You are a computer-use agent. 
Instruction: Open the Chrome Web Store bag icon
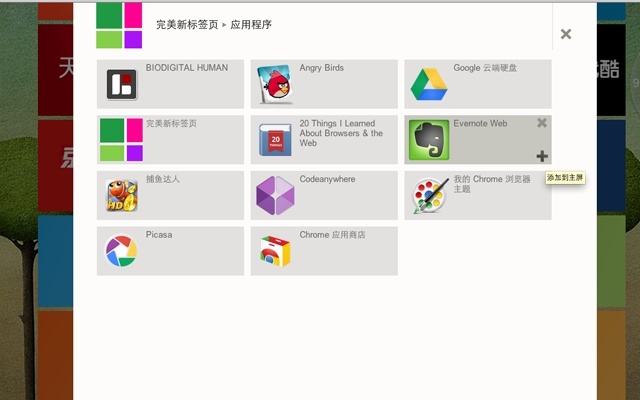pyautogui.click(x=275, y=251)
